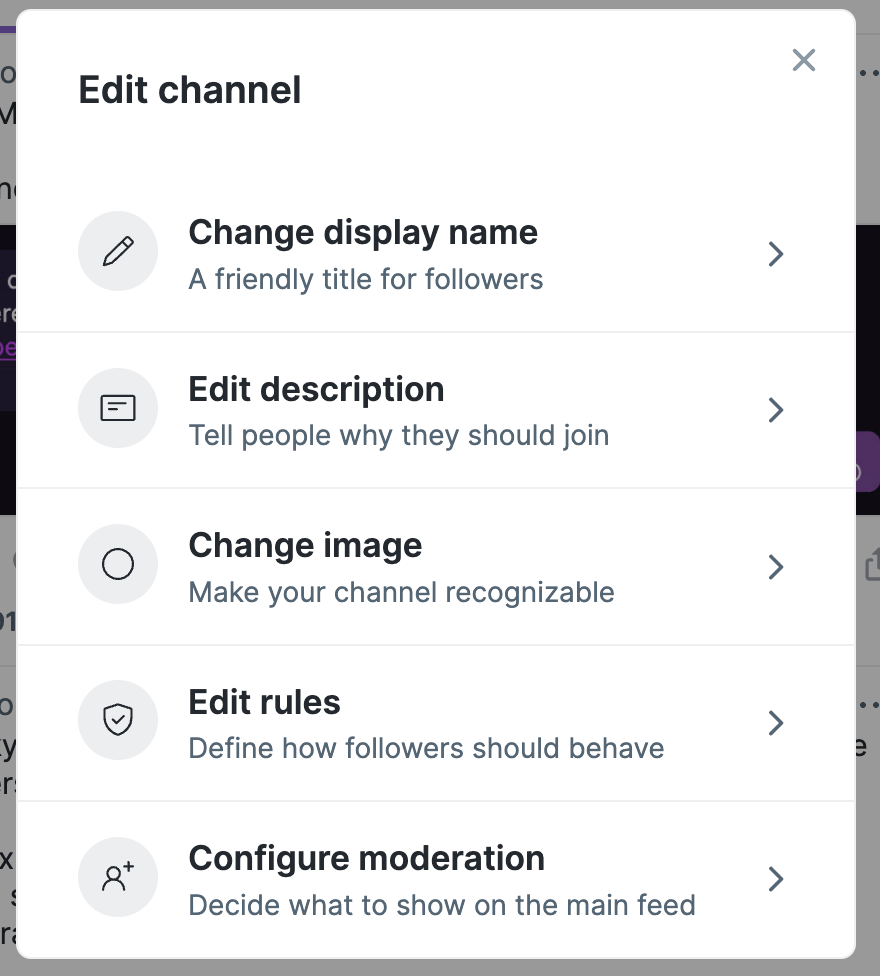Click the circle icon beside Change image

pyautogui.click(x=118, y=565)
